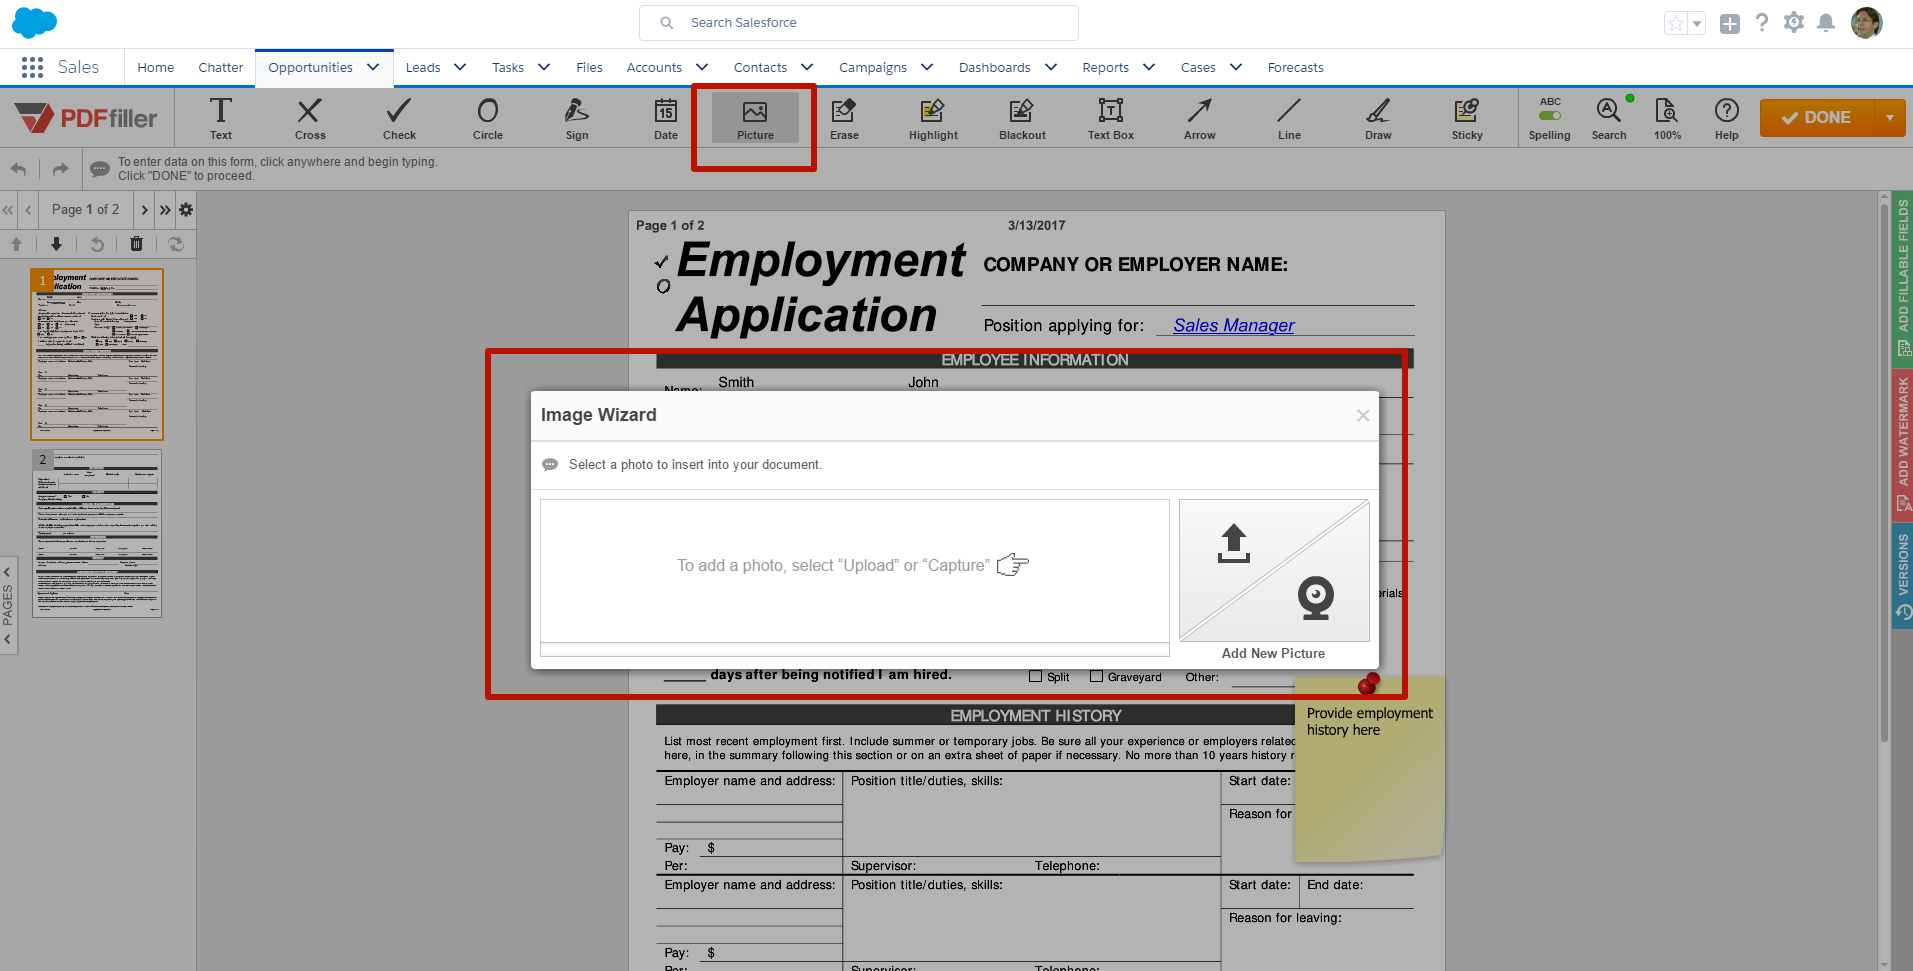Expand the Leads tab dropdown

(x=460, y=67)
